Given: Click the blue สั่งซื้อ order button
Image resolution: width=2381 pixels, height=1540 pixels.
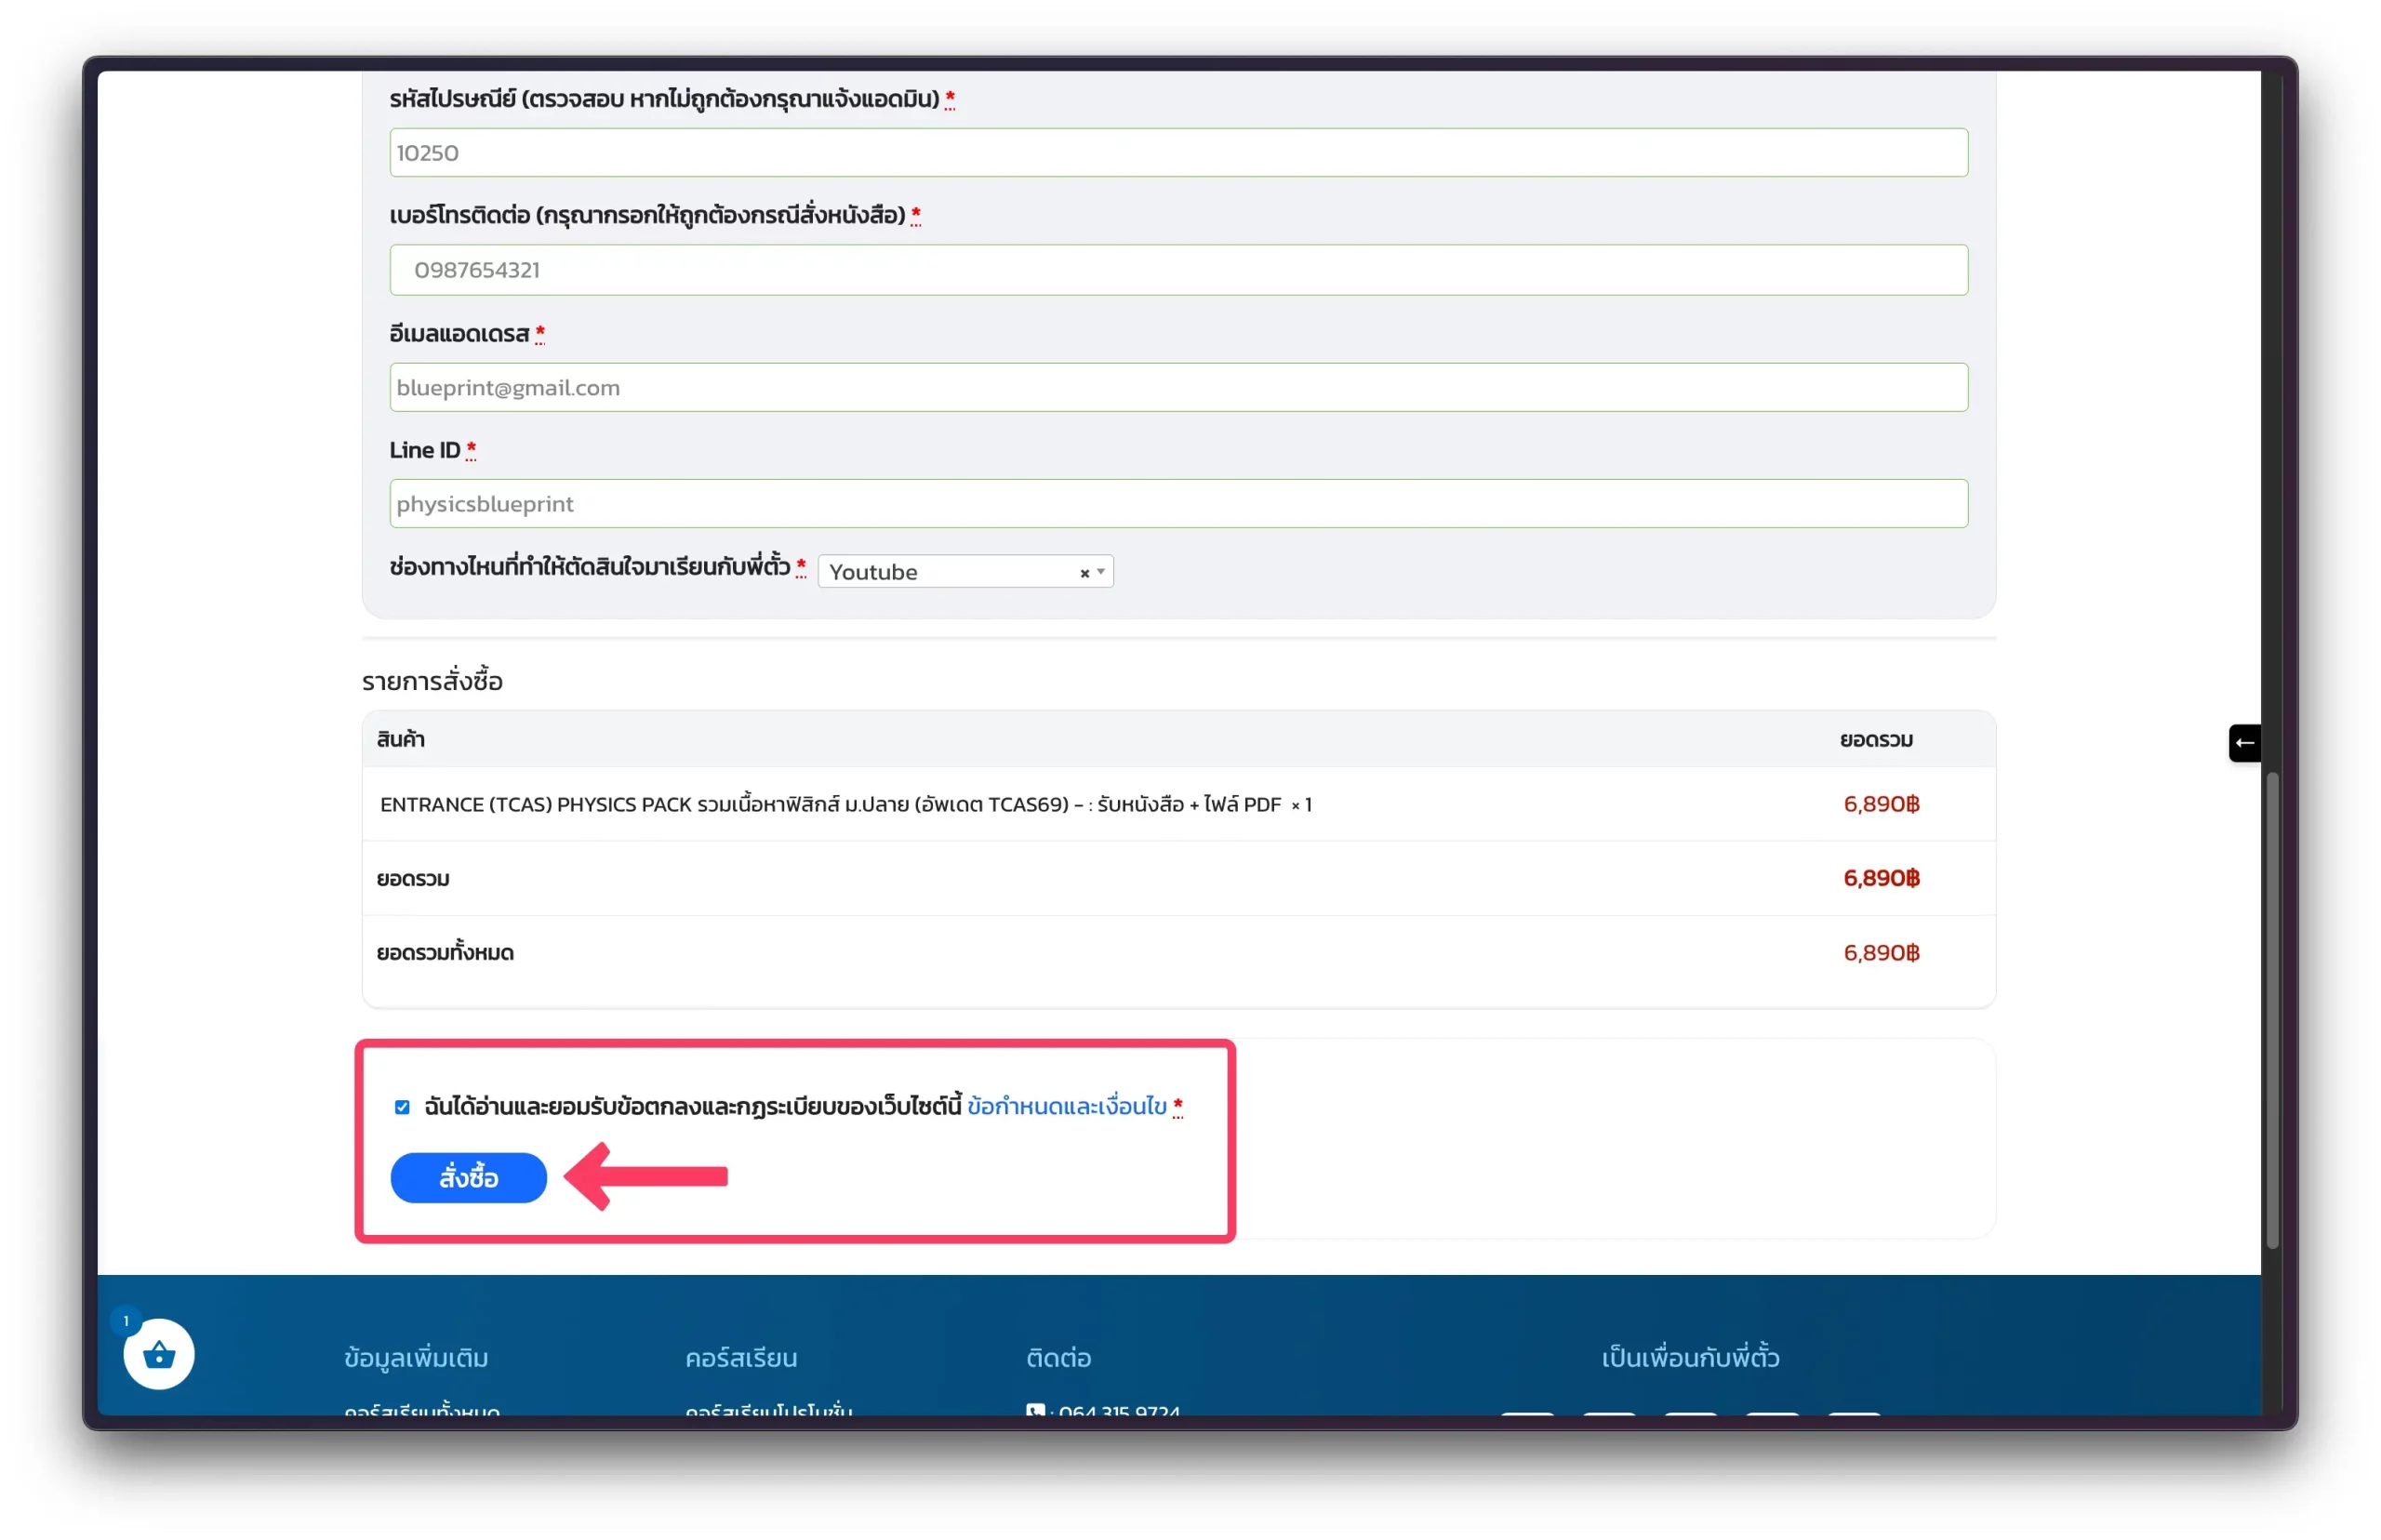Looking at the screenshot, I should (x=468, y=1178).
